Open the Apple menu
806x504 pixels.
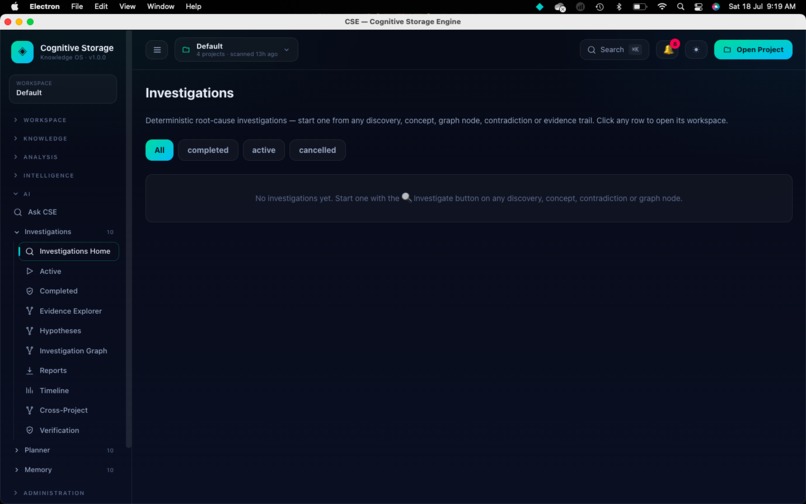pyautogui.click(x=14, y=7)
